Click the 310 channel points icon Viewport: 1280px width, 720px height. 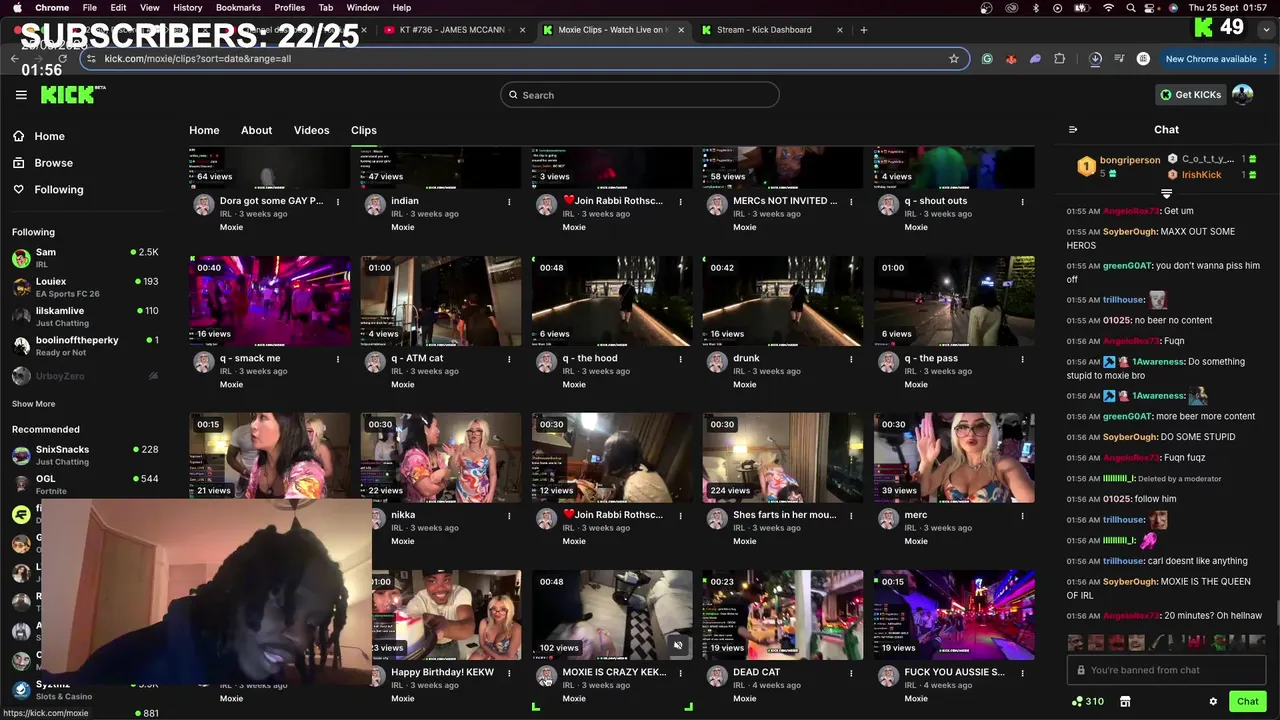point(1087,702)
